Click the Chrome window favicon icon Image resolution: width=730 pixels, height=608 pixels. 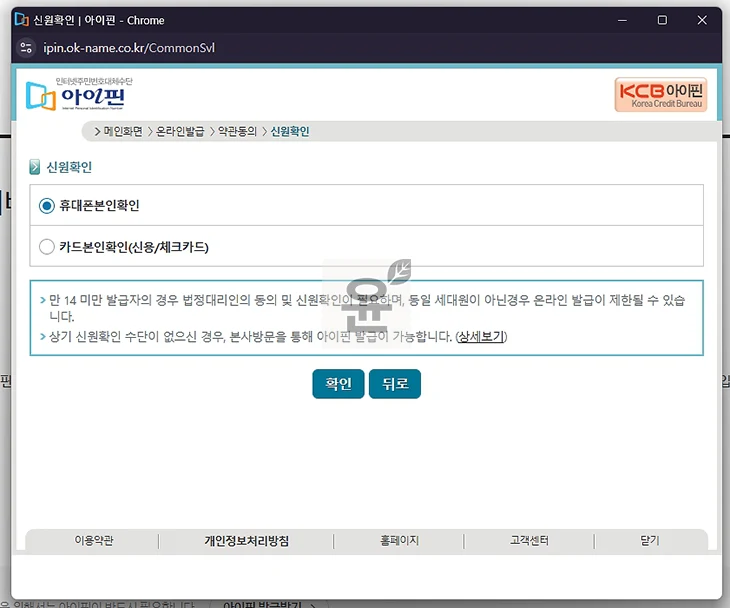(x=21, y=20)
